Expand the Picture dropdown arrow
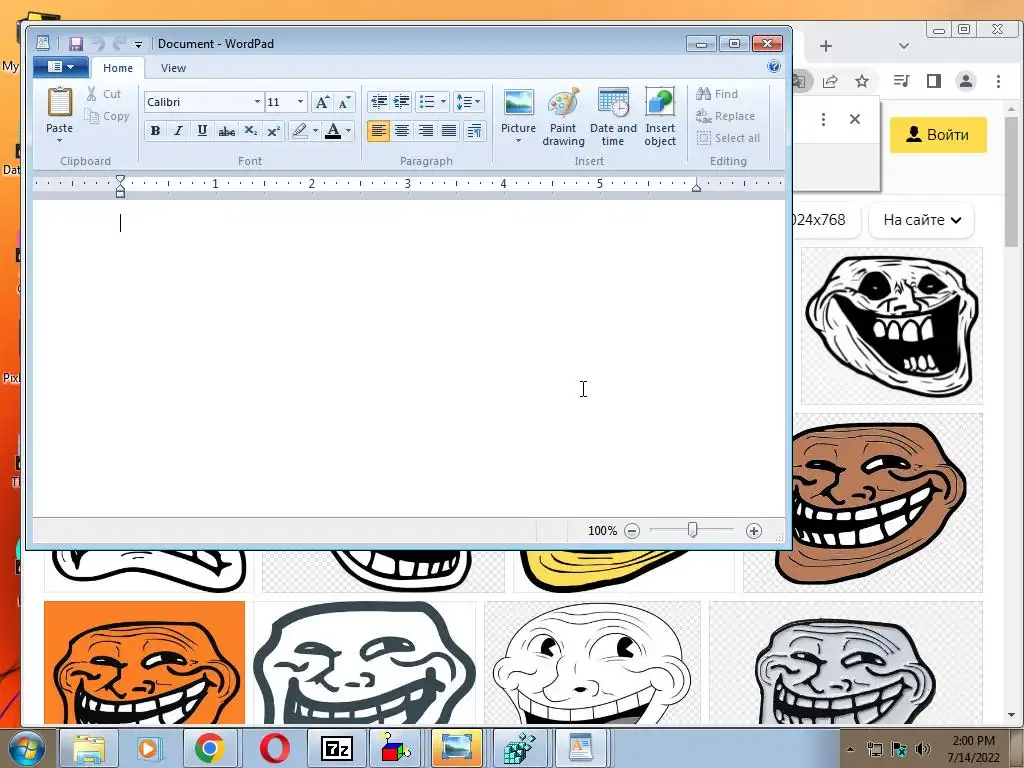This screenshot has height=768, width=1024. (x=519, y=140)
